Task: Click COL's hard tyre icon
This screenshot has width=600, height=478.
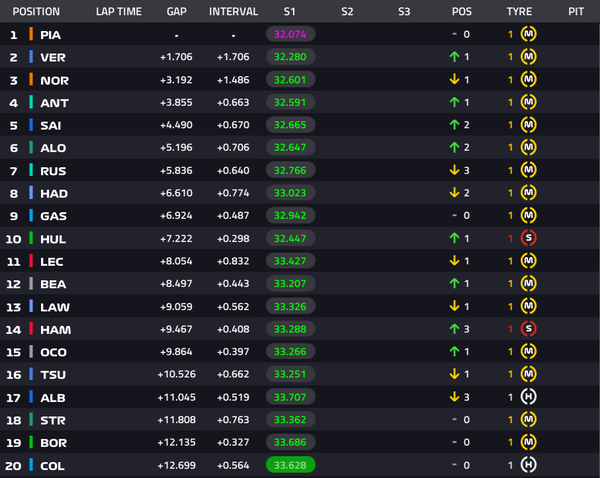Action: point(528,465)
